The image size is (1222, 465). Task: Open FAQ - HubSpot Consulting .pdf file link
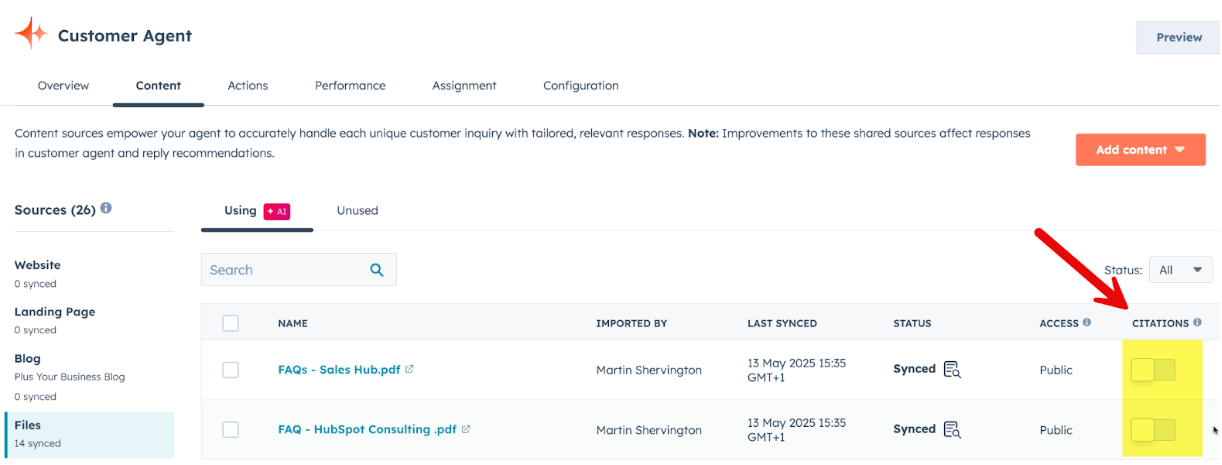(367, 430)
